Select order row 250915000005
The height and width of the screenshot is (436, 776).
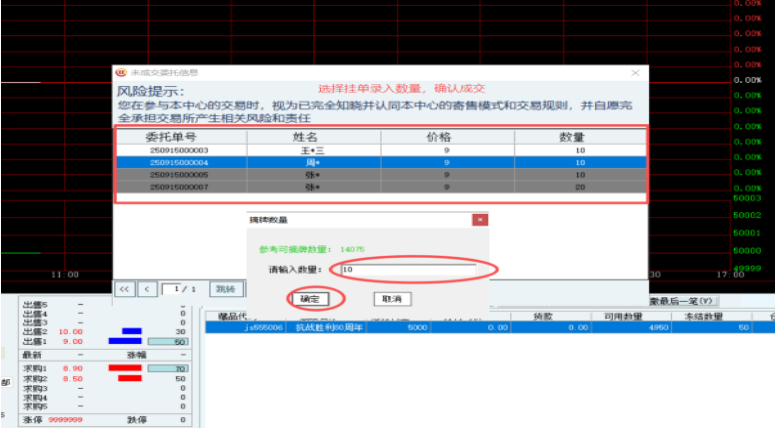[381, 175]
